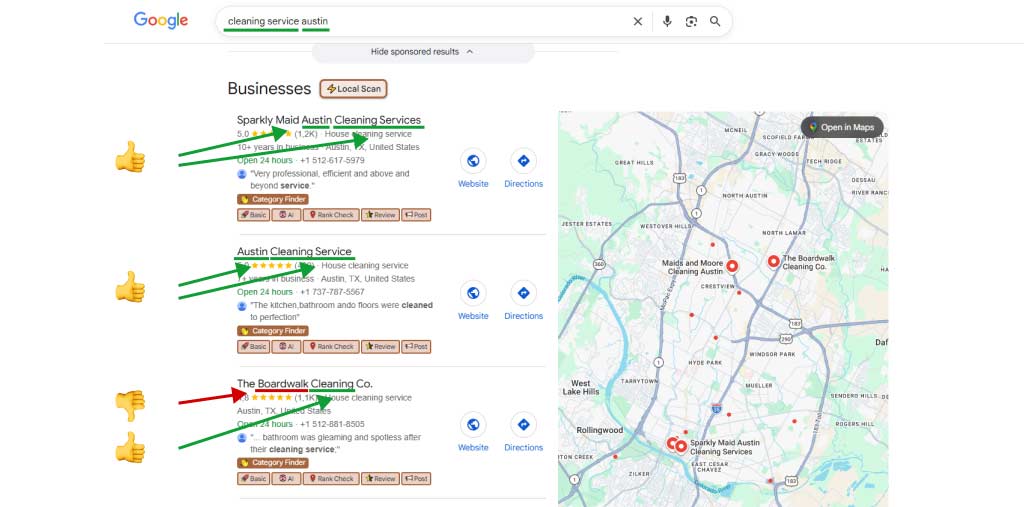This screenshot has height=507, width=1024.
Task: Open the Sparkly Maid Website globe icon
Action: pos(473,161)
